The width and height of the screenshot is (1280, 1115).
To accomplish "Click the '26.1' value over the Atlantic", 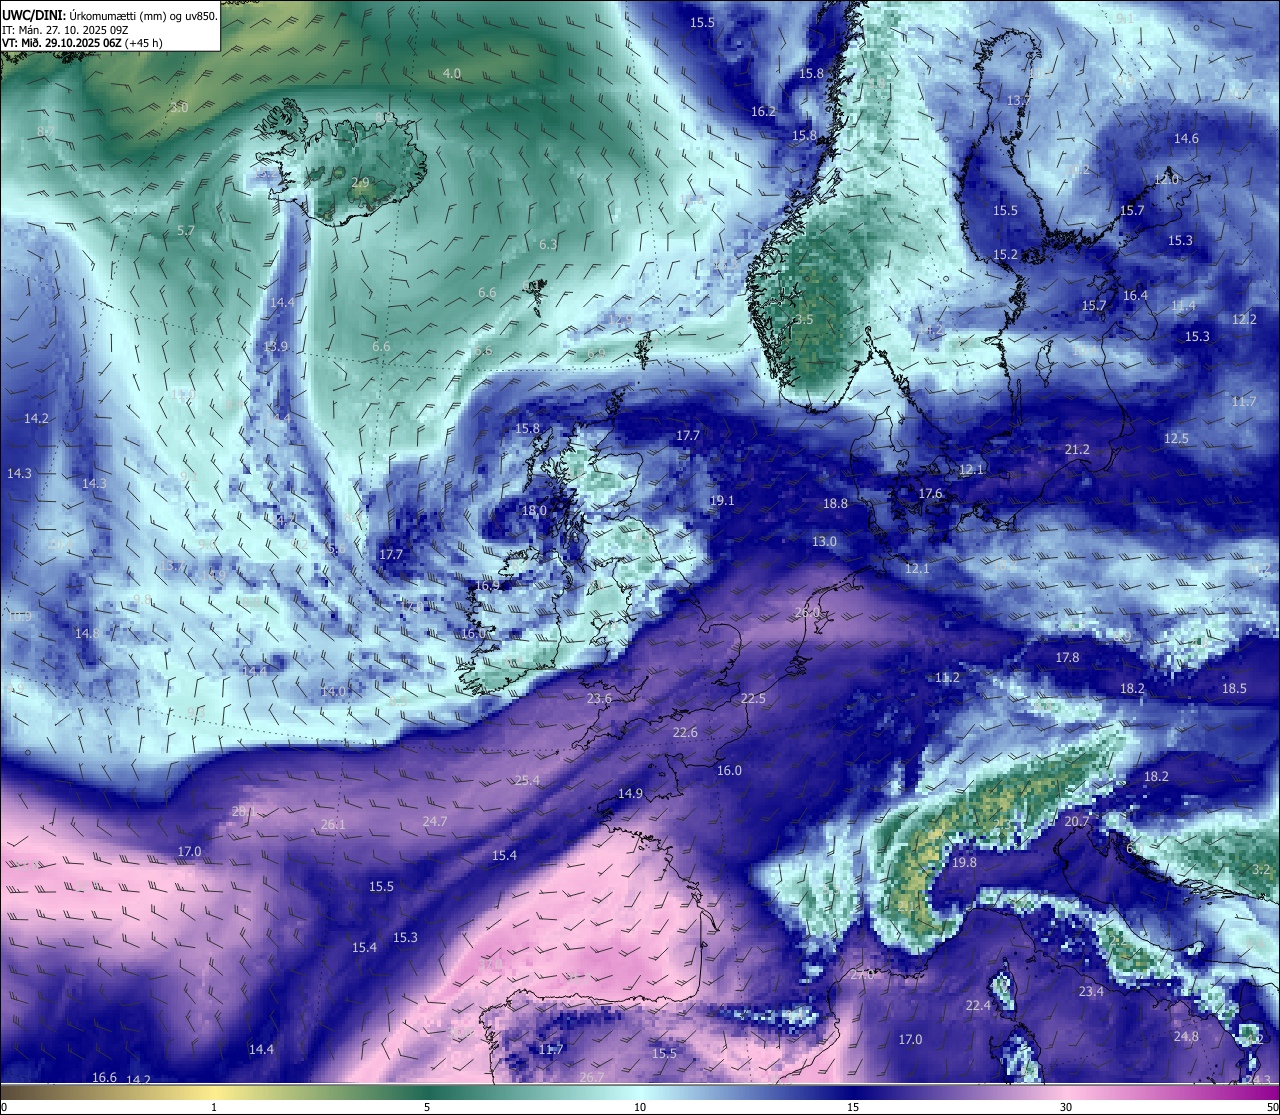I will [x=333, y=825].
